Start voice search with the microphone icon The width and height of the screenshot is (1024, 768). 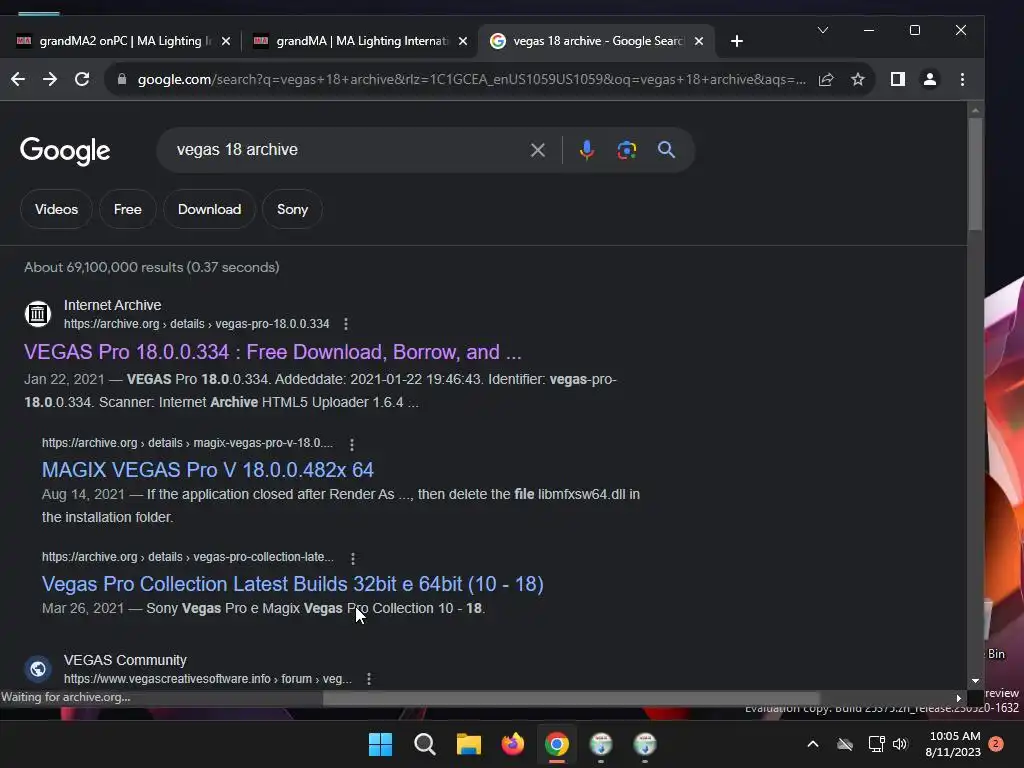(586, 150)
